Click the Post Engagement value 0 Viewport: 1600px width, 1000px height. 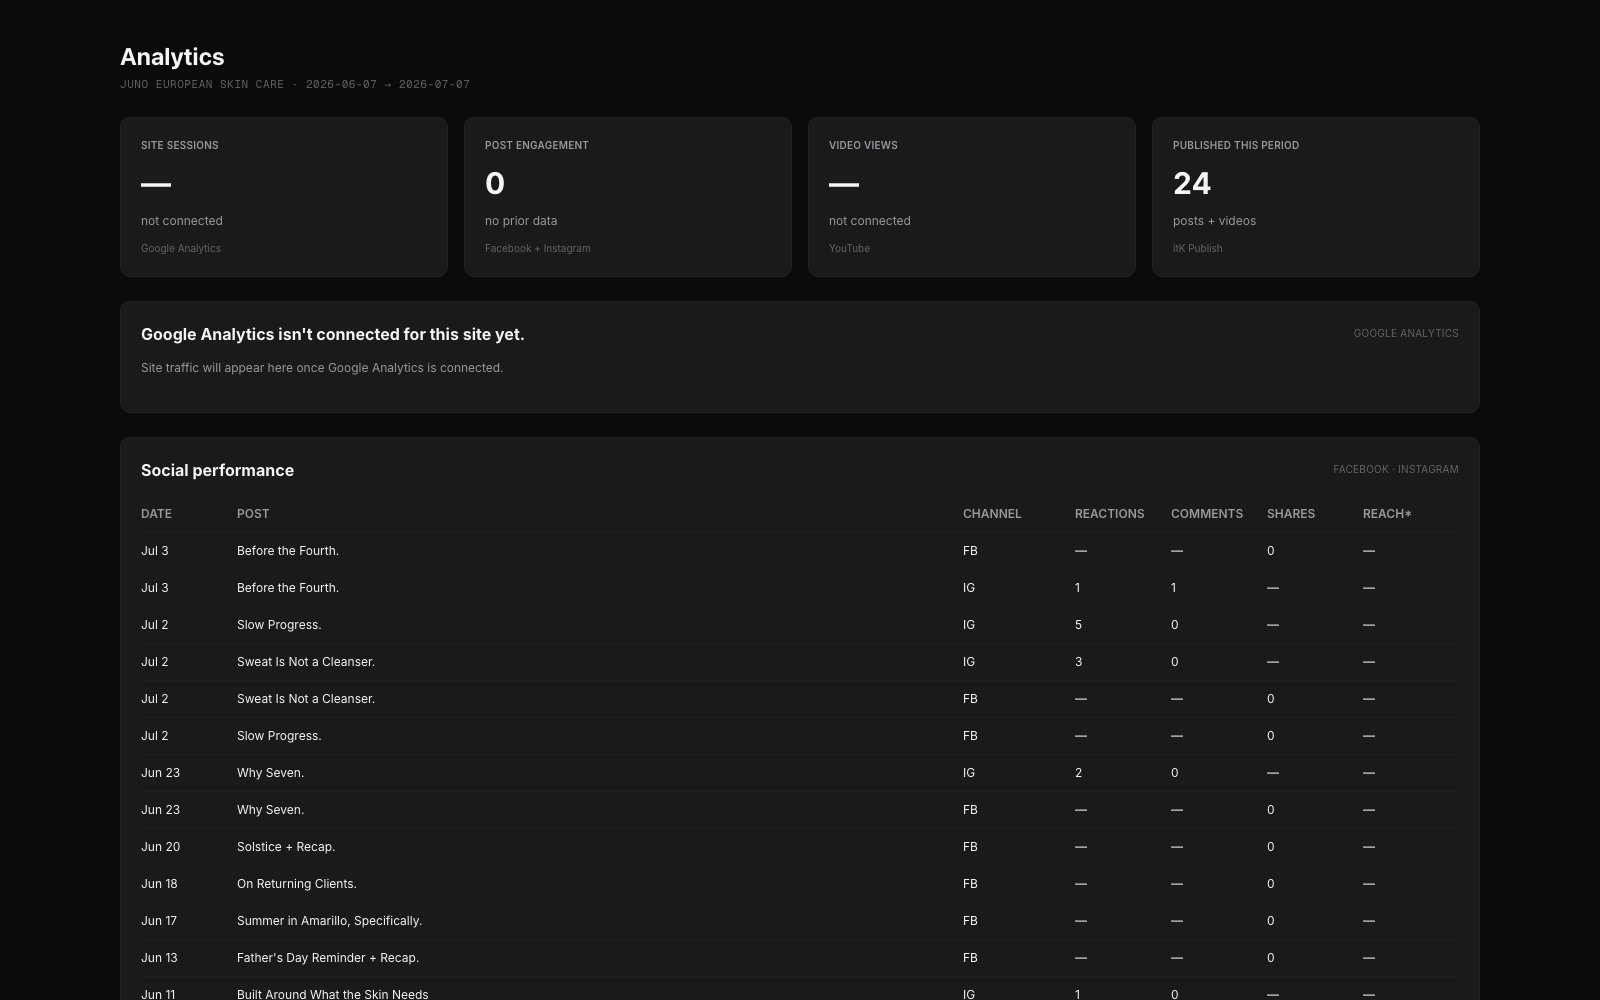click(495, 183)
